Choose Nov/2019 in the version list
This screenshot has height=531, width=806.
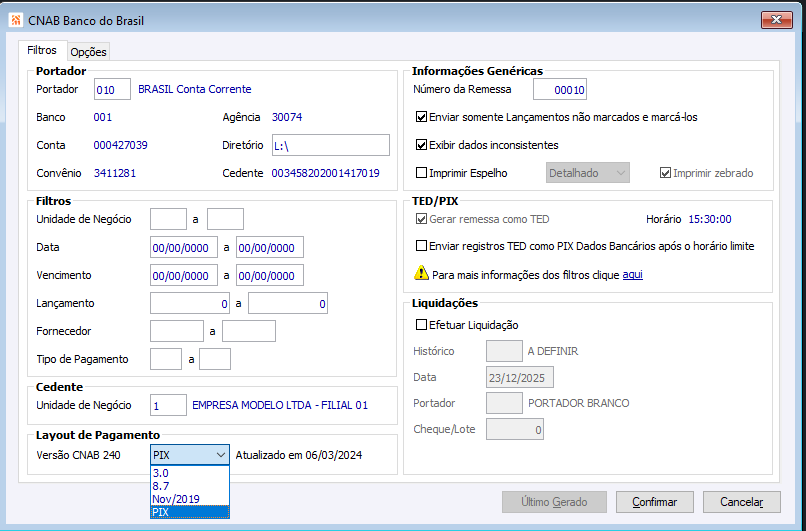175,498
